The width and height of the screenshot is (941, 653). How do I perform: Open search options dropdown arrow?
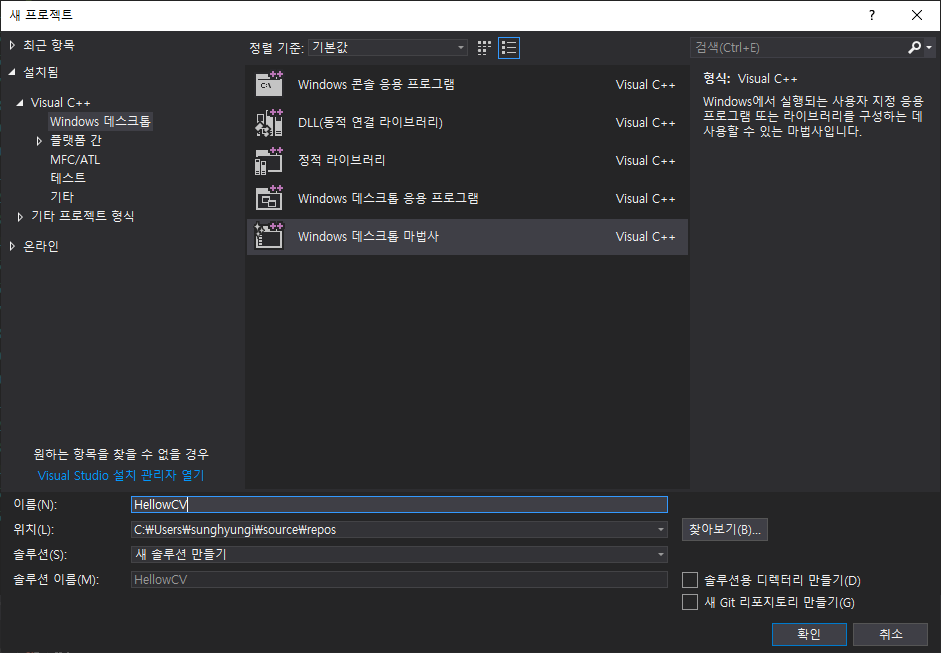[x=929, y=47]
